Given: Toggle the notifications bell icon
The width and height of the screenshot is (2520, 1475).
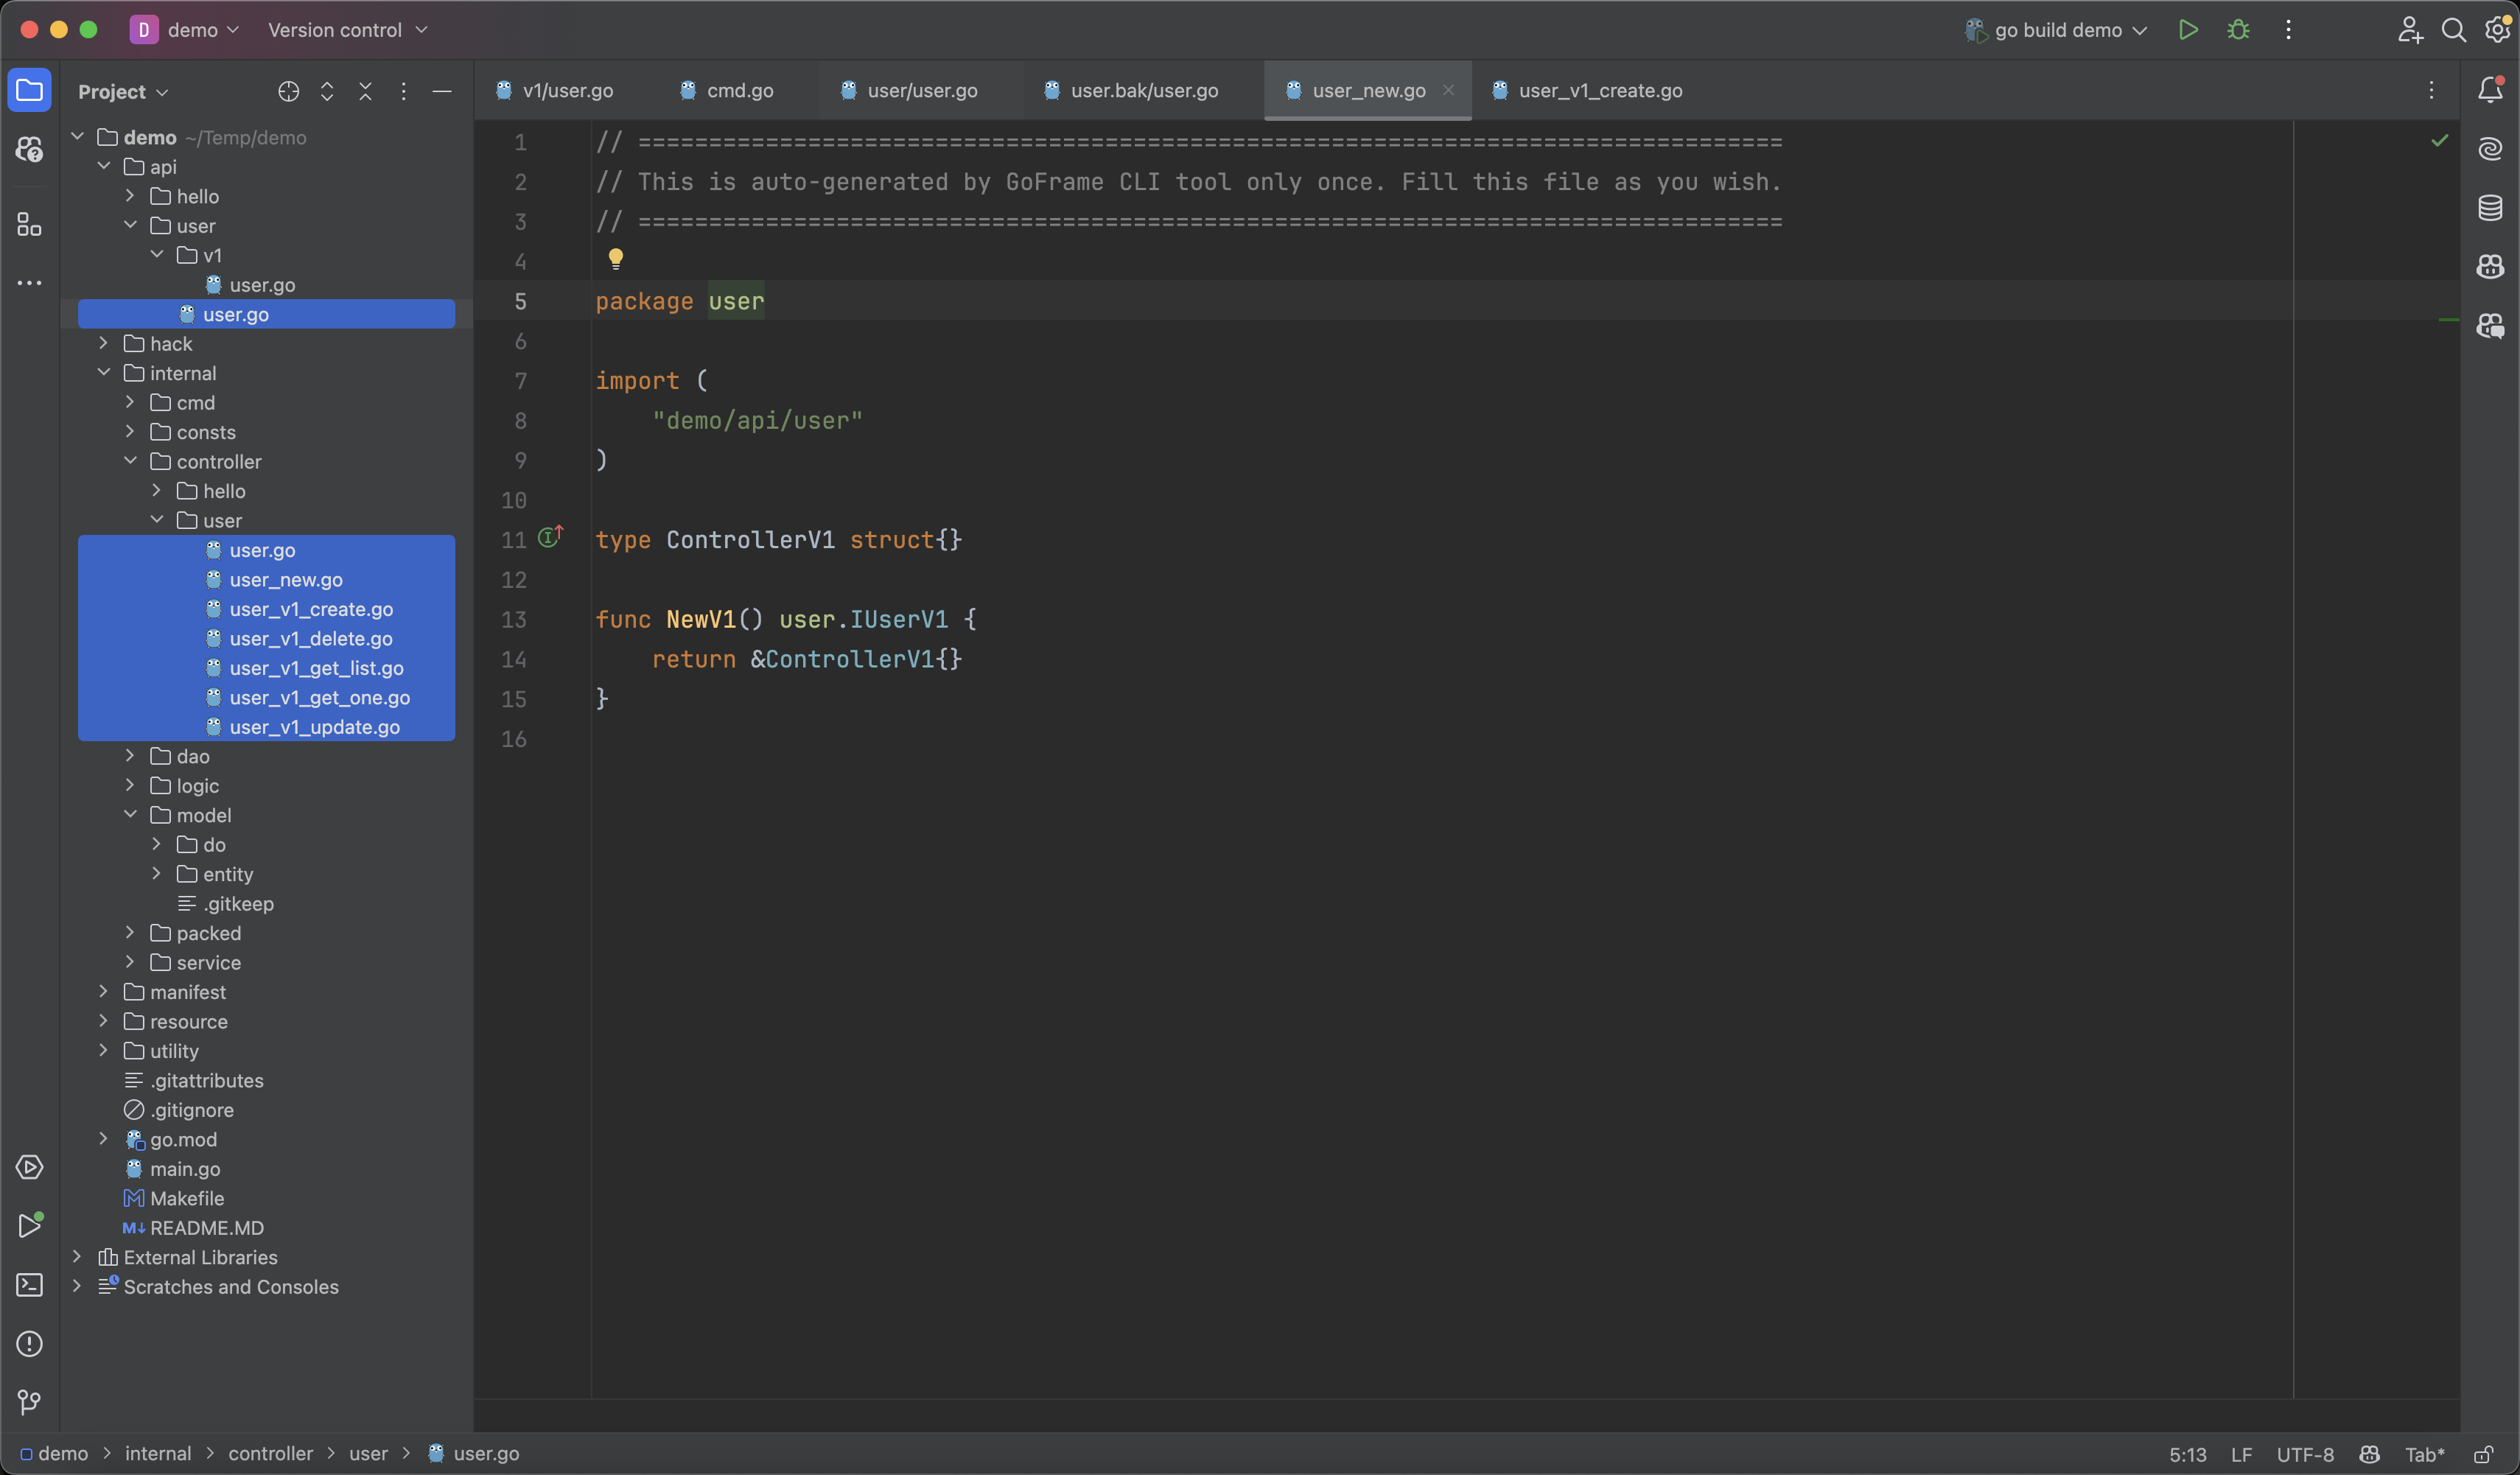Looking at the screenshot, I should [2492, 90].
